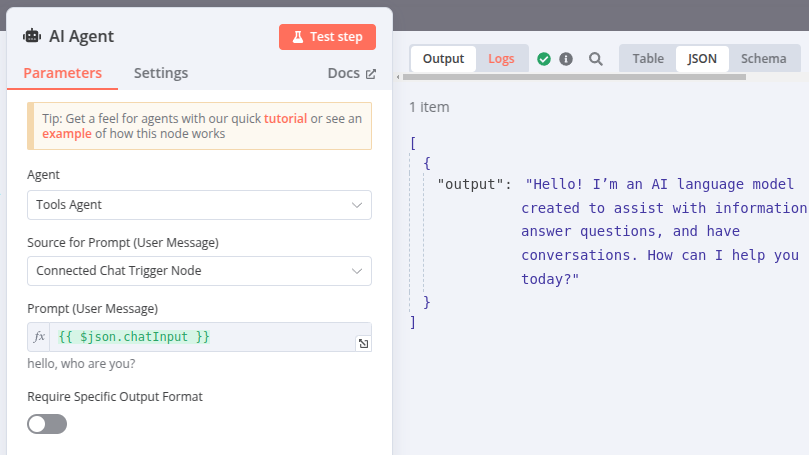
Task: Toggle Require Specific Output Format
Action: pos(47,424)
